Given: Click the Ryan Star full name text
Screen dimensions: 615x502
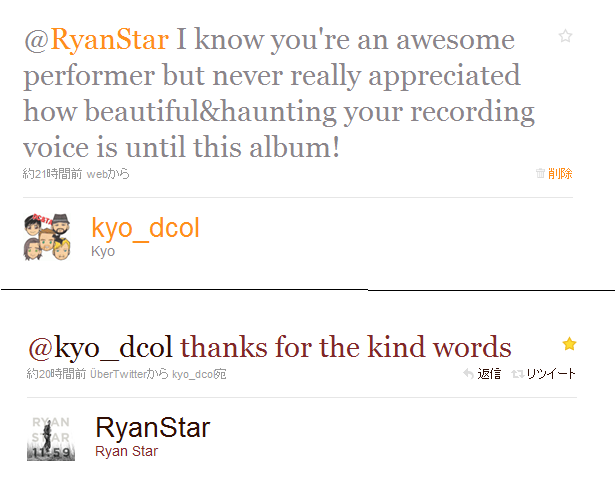Looking at the screenshot, I should (x=126, y=451).
